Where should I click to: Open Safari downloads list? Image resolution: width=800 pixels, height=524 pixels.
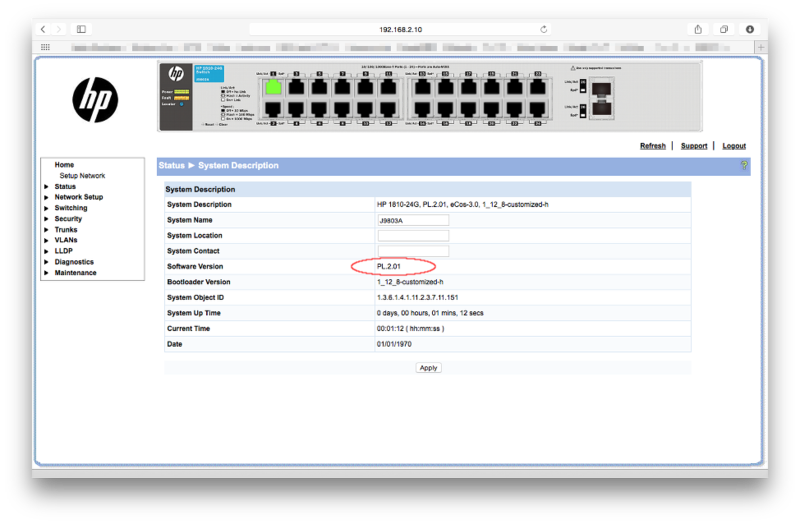[749, 29]
